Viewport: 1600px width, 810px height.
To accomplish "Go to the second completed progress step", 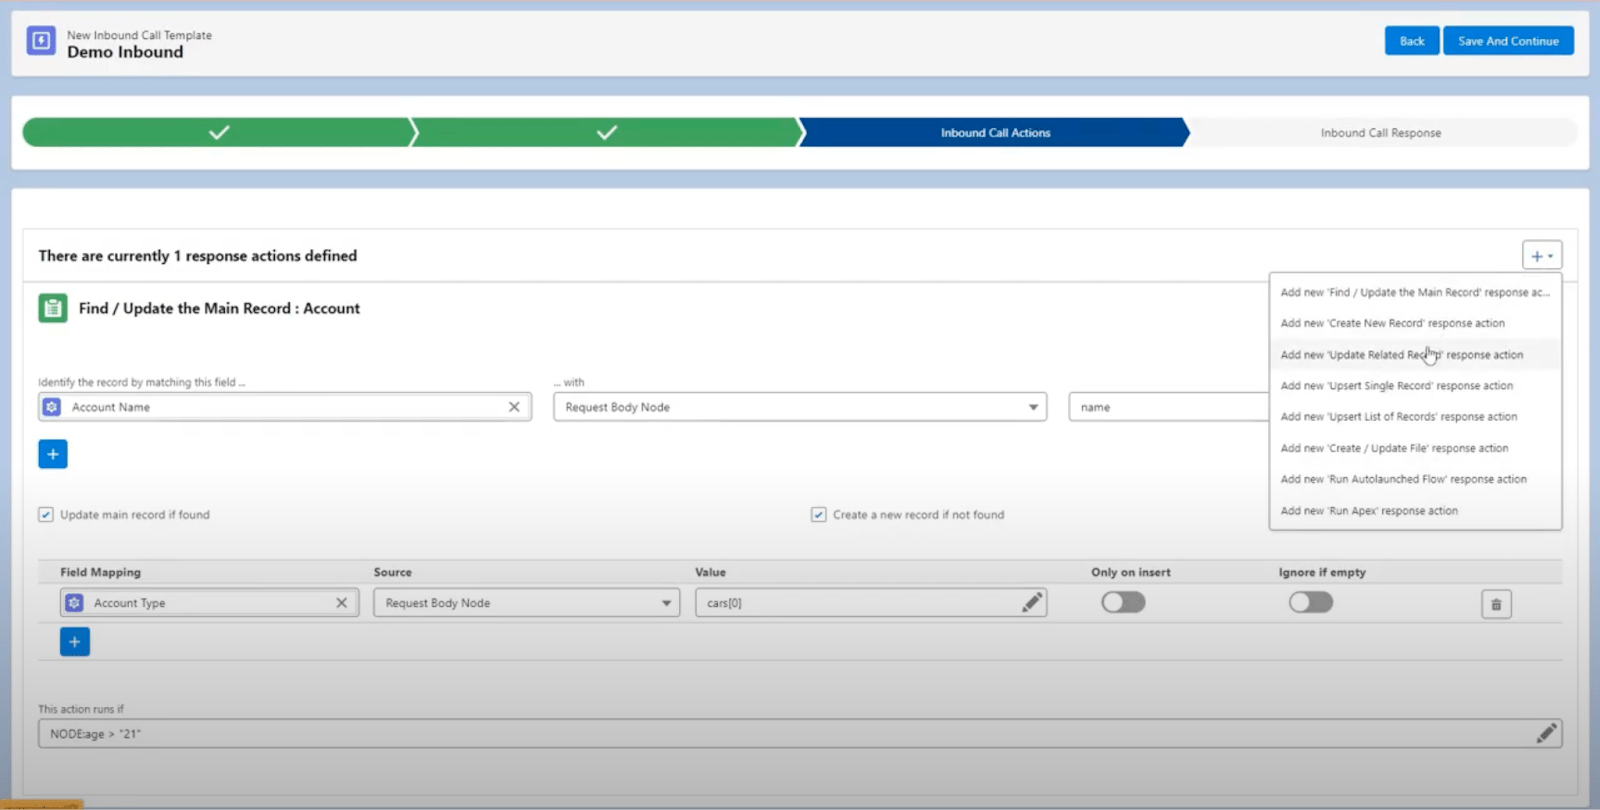I will [x=606, y=132].
